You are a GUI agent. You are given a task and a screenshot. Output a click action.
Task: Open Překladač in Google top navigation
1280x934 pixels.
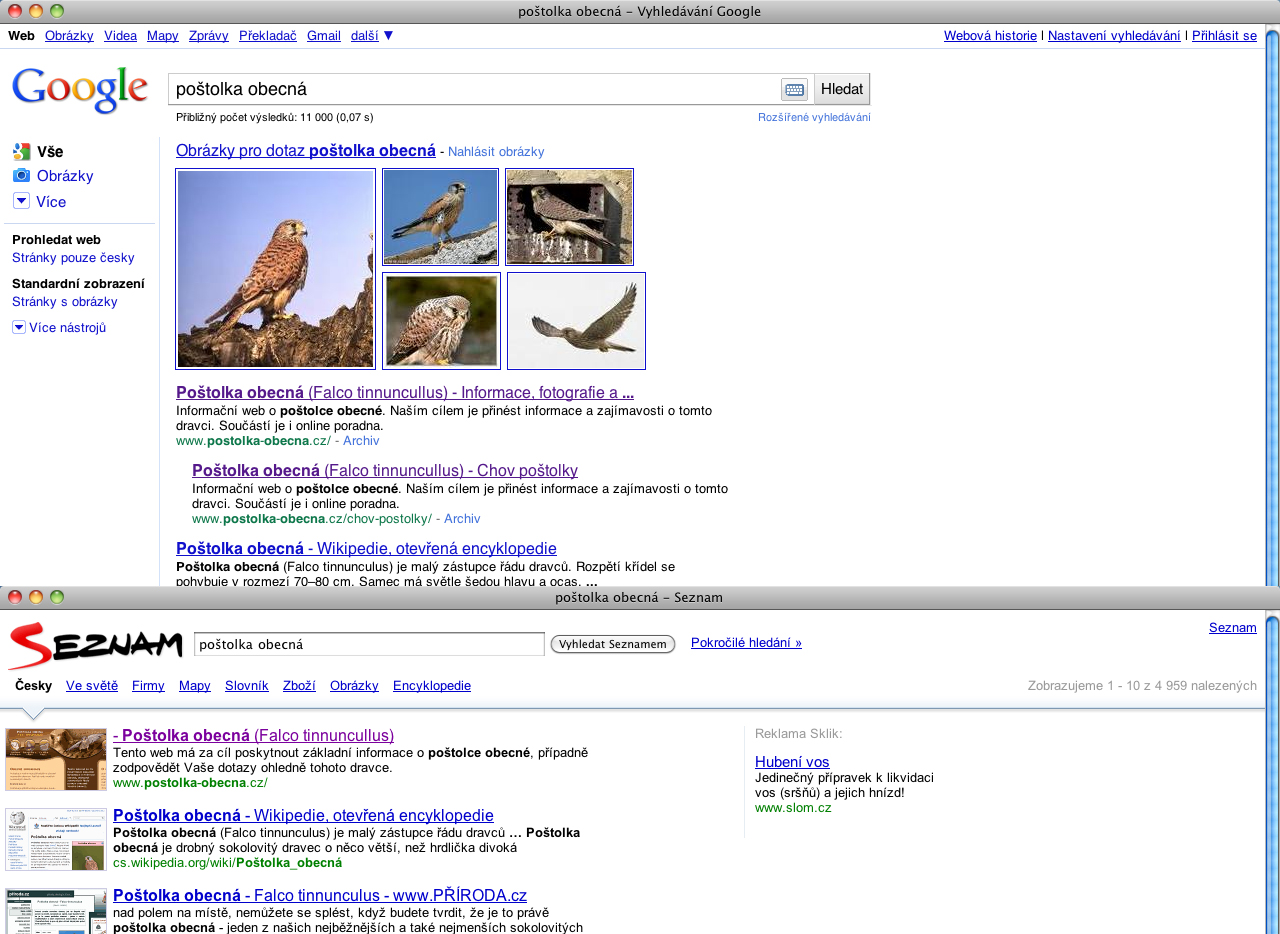point(268,35)
